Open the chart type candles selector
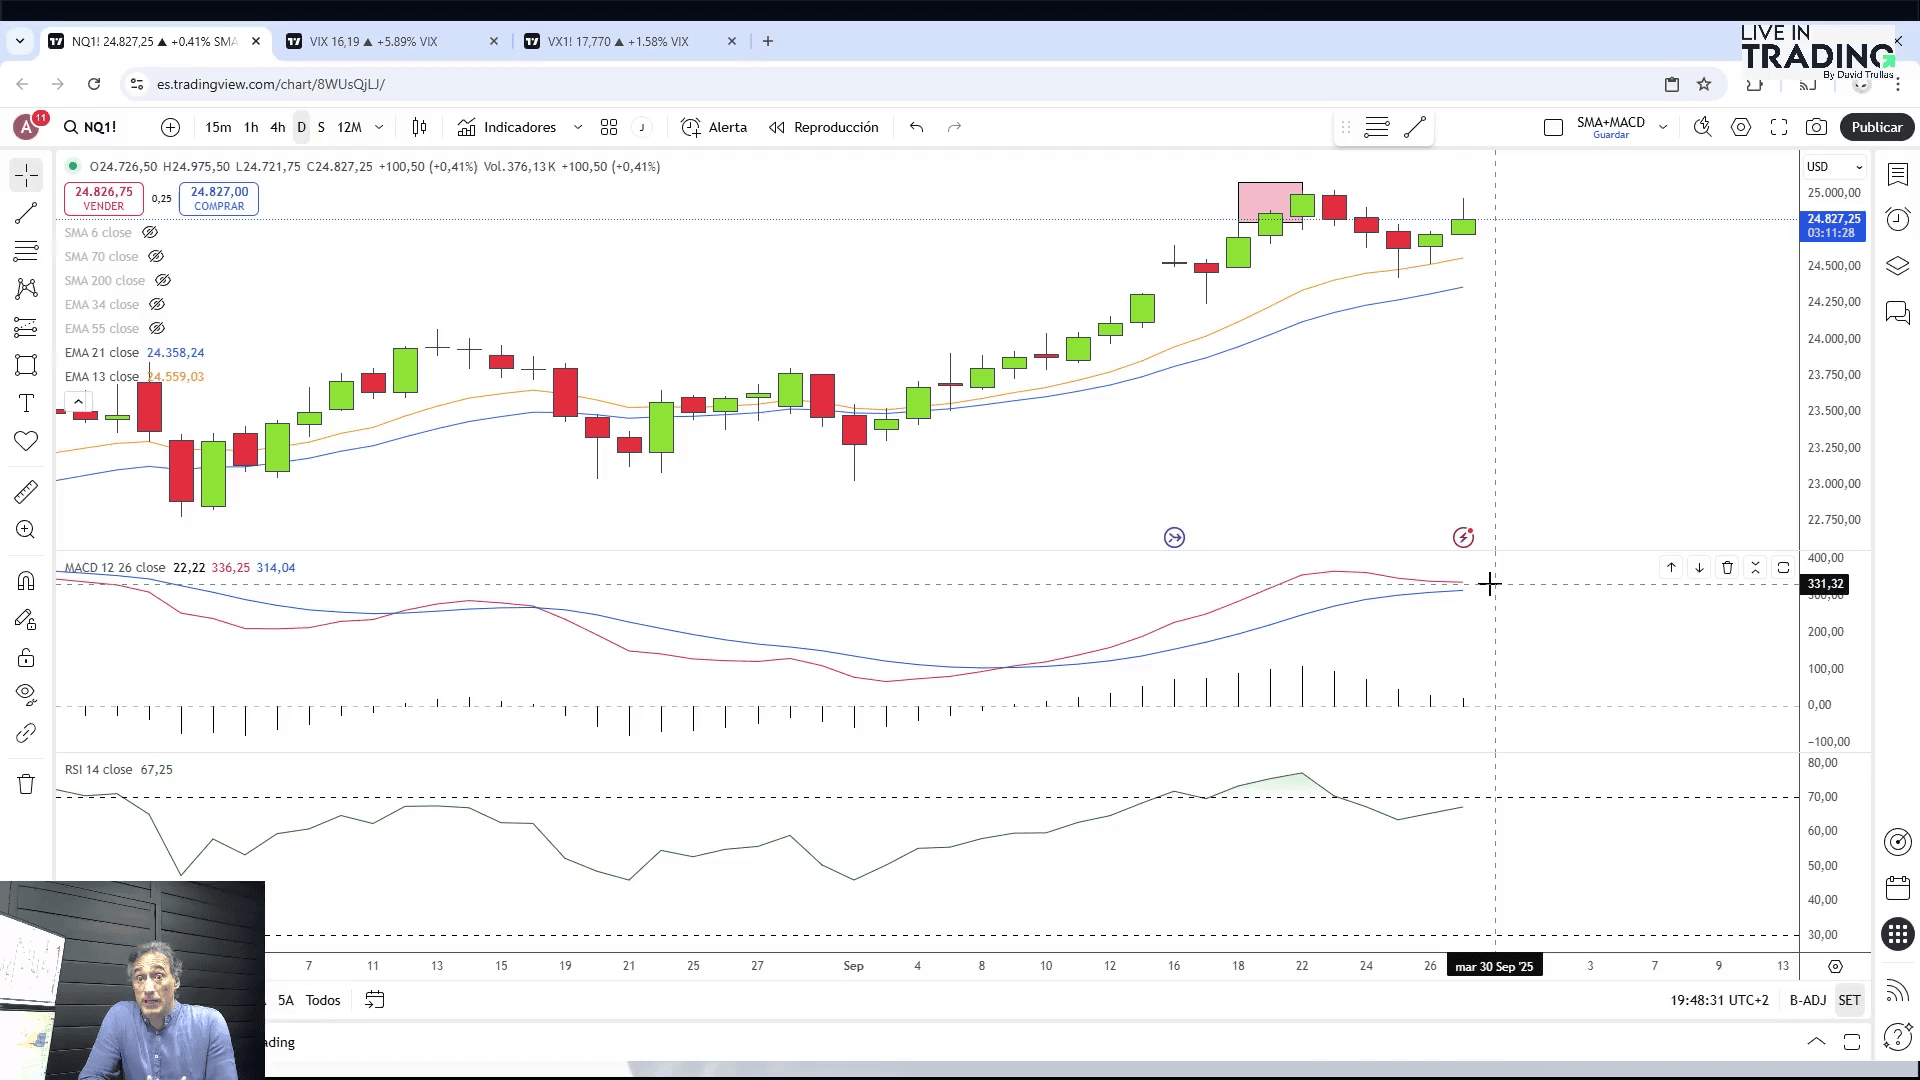This screenshot has height=1080, width=1920. point(419,127)
